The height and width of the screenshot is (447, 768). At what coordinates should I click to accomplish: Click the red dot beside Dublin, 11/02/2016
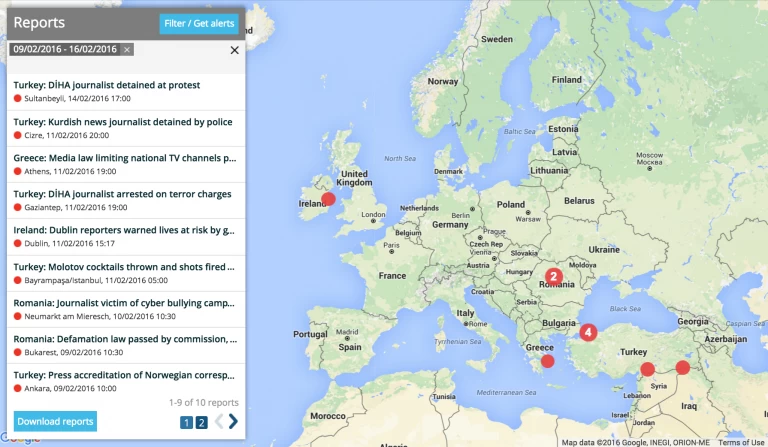pos(18,243)
